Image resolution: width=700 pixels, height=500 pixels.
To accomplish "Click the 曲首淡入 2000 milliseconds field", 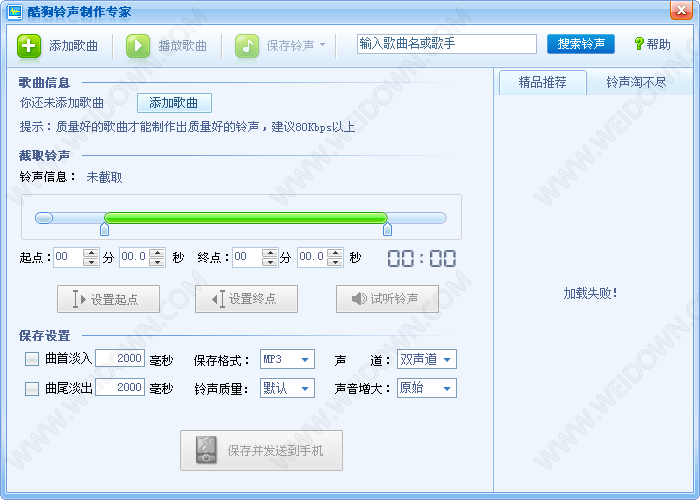I will 120,358.
